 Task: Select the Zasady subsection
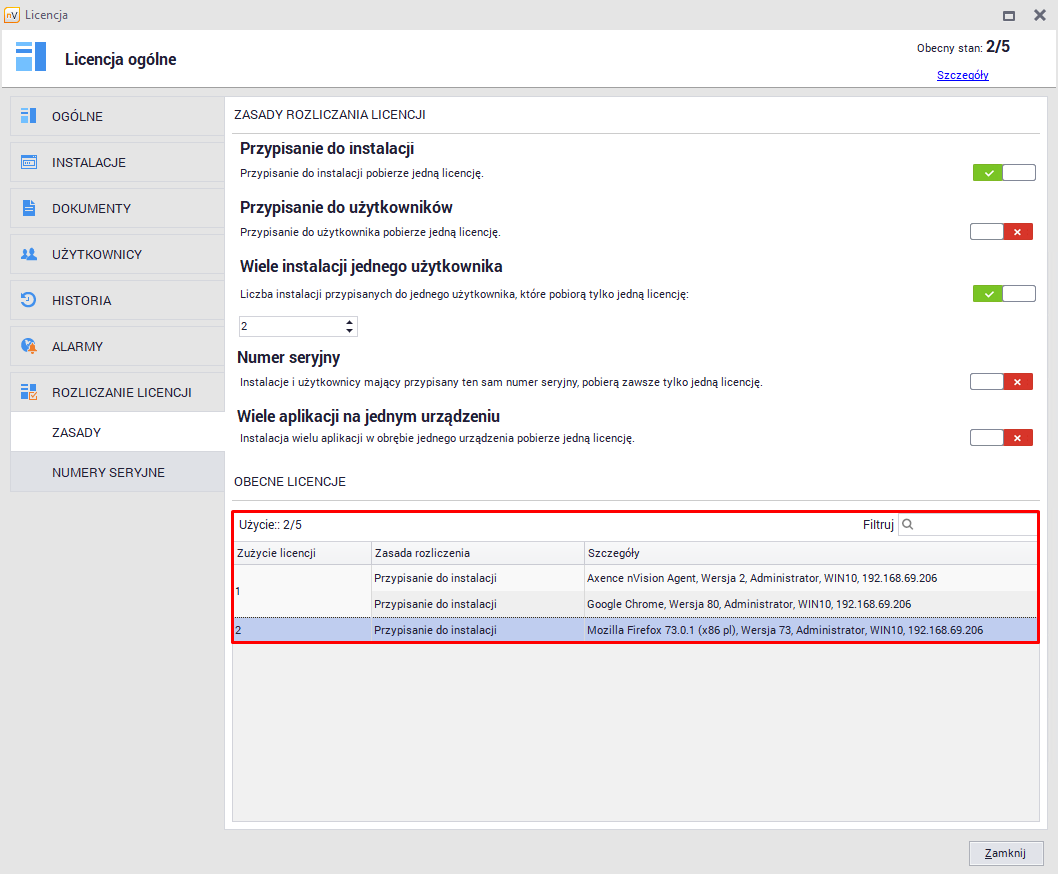coord(76,432)
